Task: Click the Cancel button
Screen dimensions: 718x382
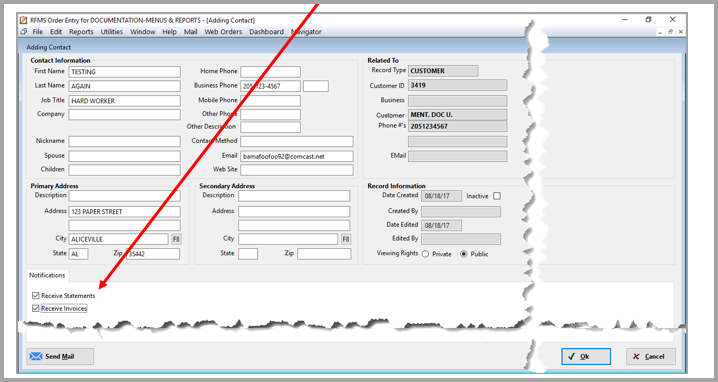Action: point(651,356)
